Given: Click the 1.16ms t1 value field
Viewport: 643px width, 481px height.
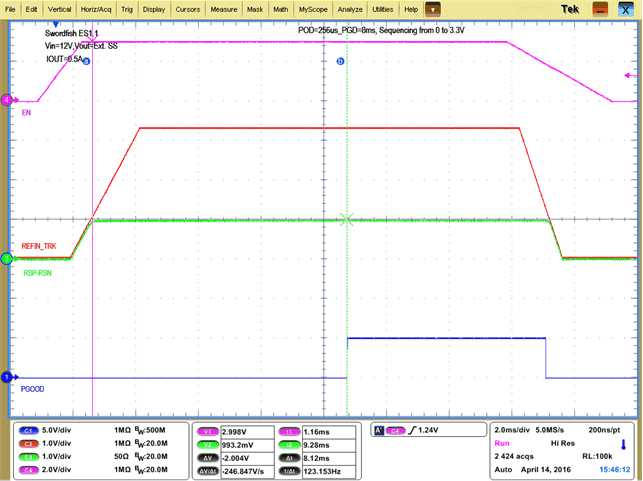Looking at the screenshot, I should click(329, 432).
